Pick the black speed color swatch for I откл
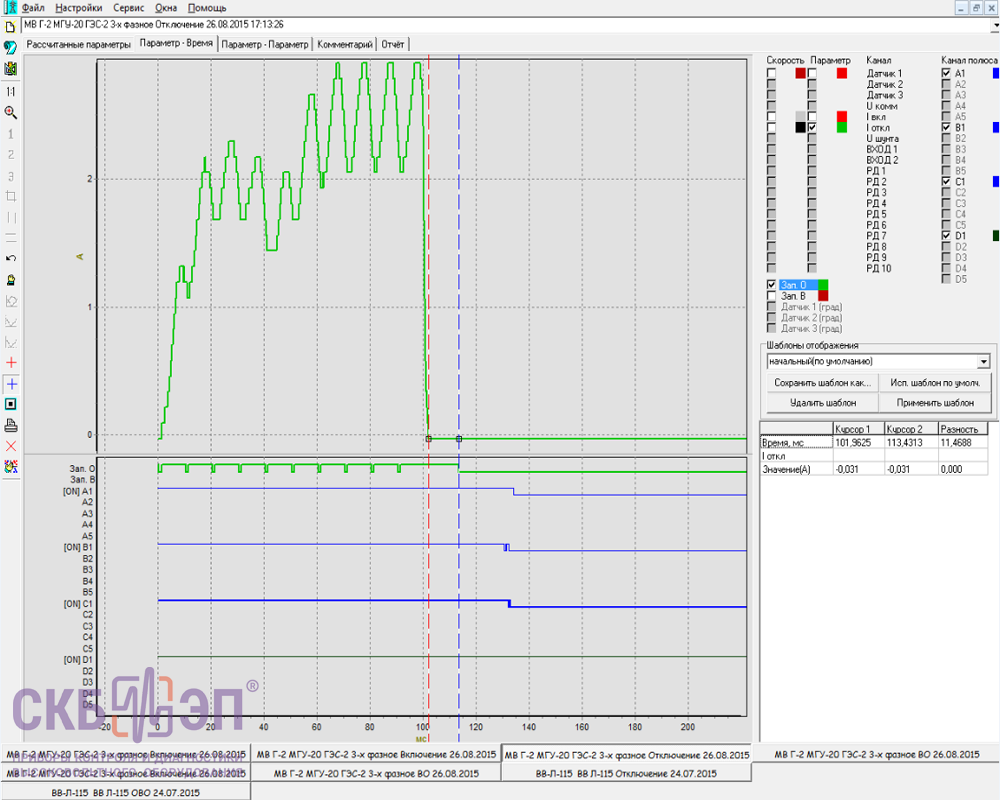The width and height of the screenshot is (1000, 800). click(800, 128)
